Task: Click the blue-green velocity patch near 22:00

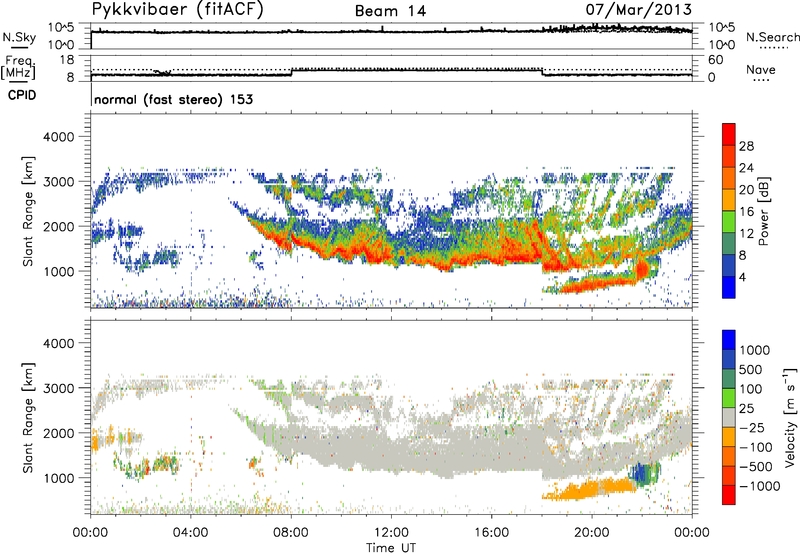Action: click(x=644, y=473)
